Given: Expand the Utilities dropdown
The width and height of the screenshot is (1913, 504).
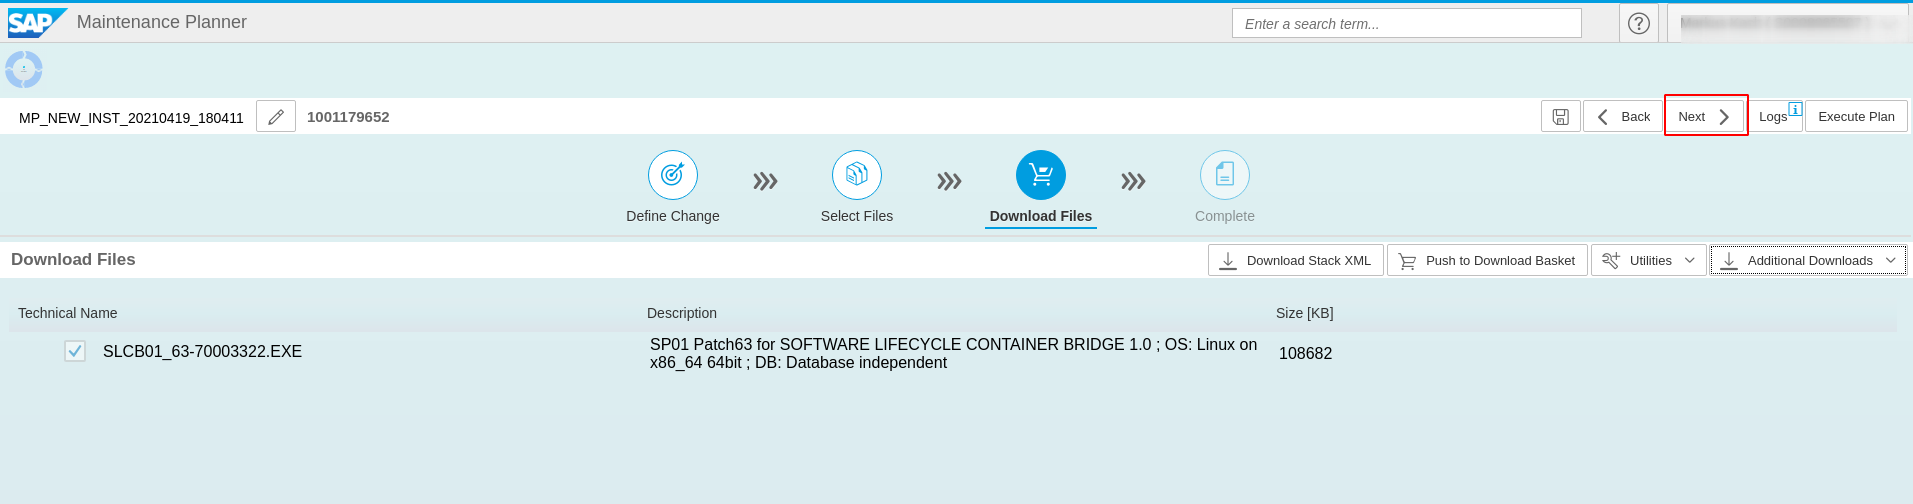Looking at the screenshot, I should click(1648, 261).
